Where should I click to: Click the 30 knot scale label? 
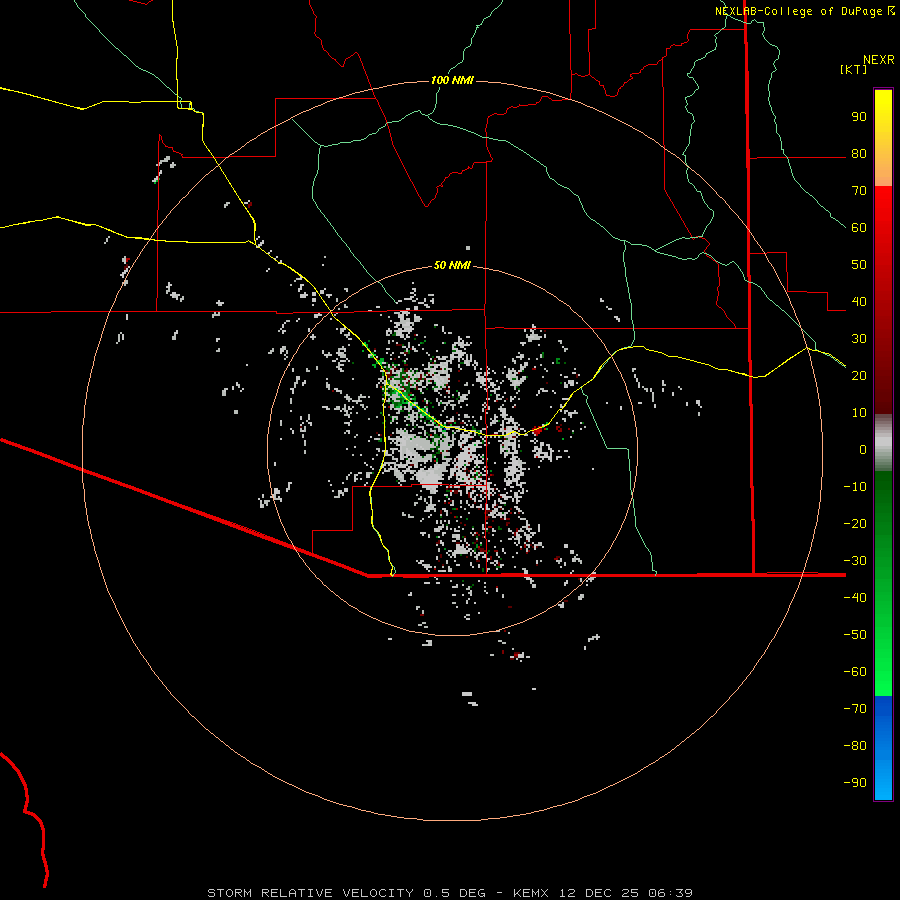pos(859,339)
